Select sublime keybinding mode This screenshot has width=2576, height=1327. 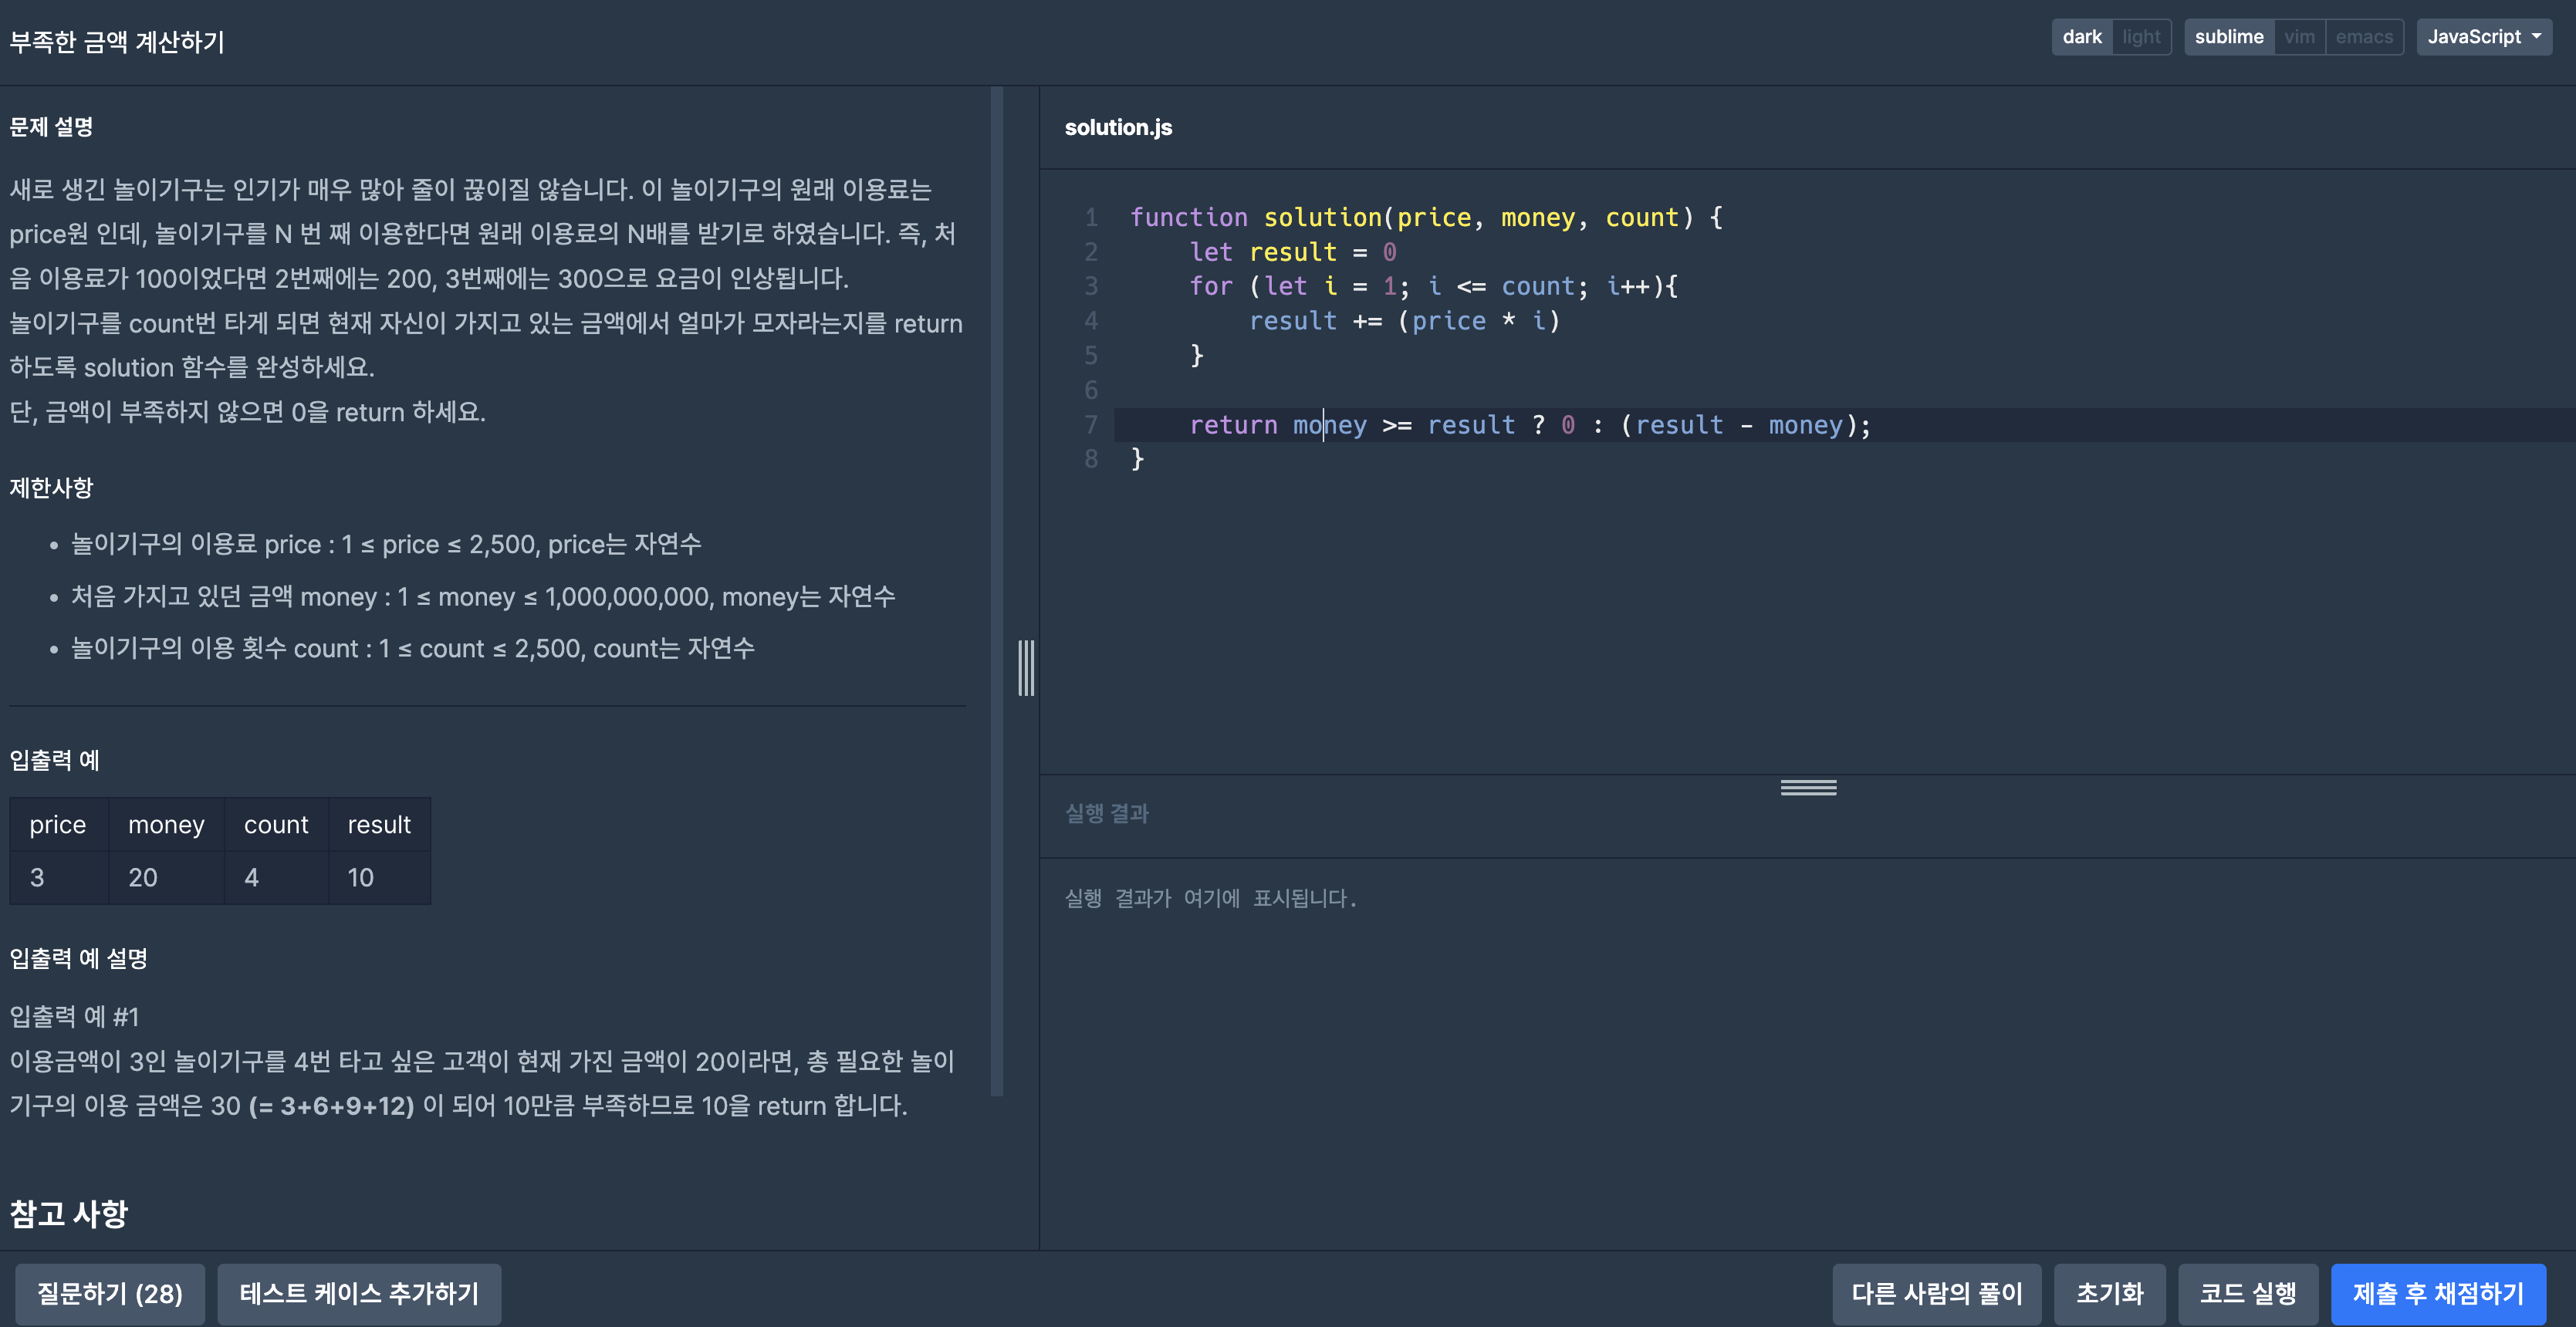click(x=2228, y=37)
